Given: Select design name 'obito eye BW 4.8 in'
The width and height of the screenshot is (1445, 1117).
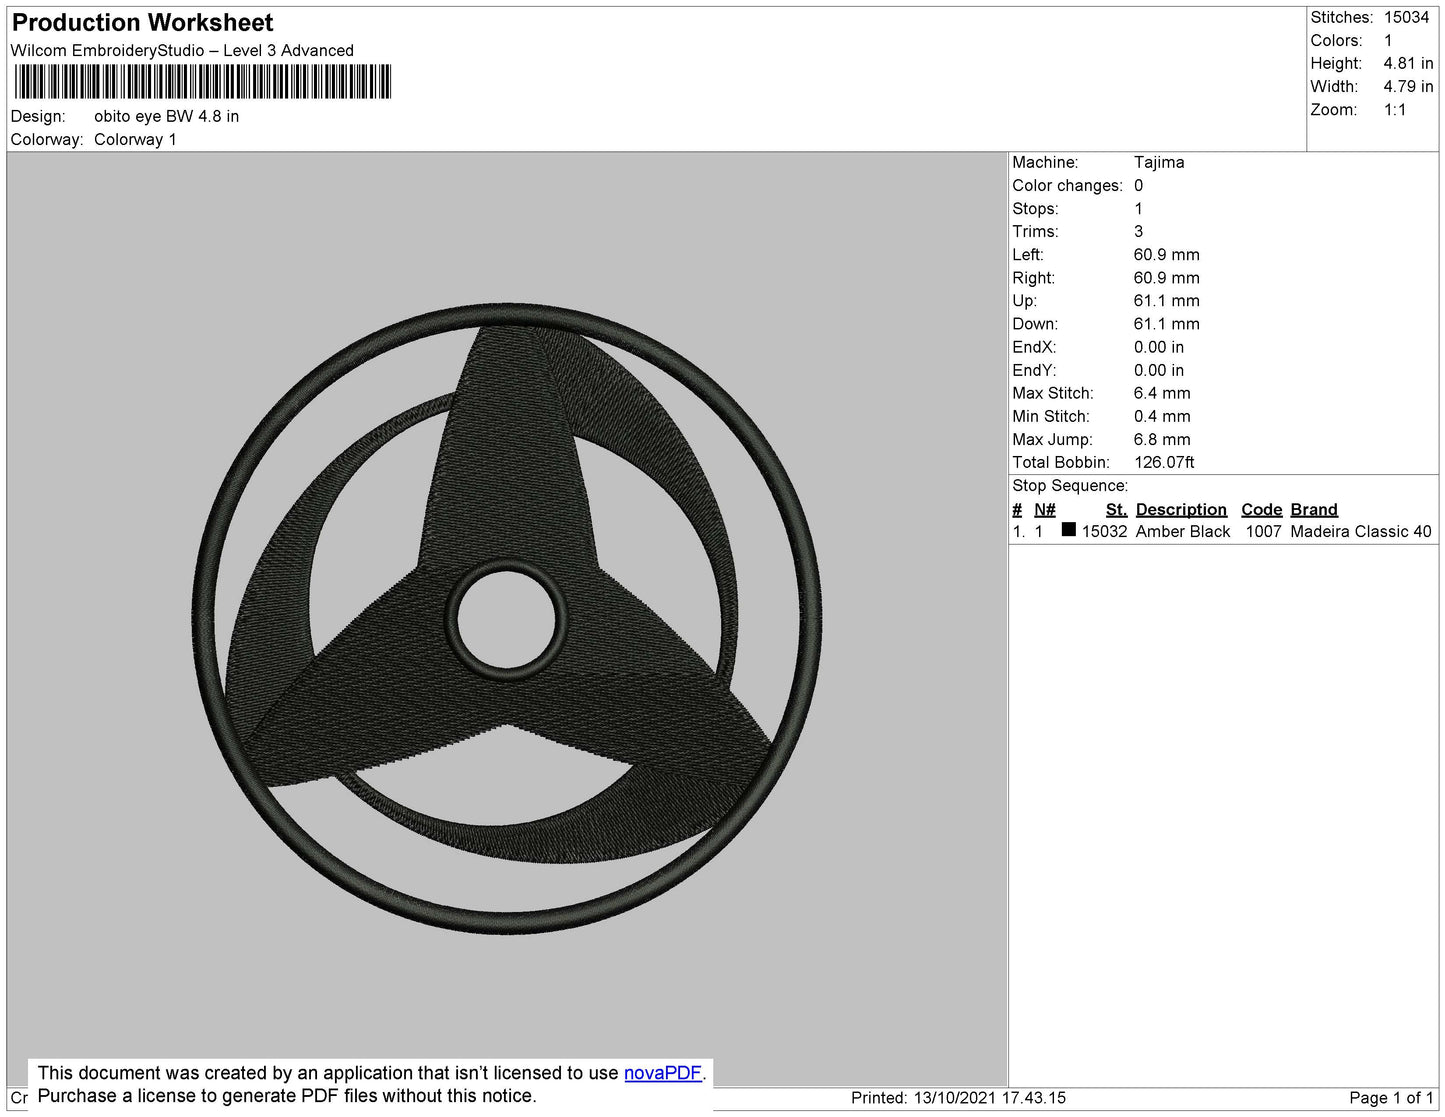Looking at the screenshot, I should (x=167, y=116).
